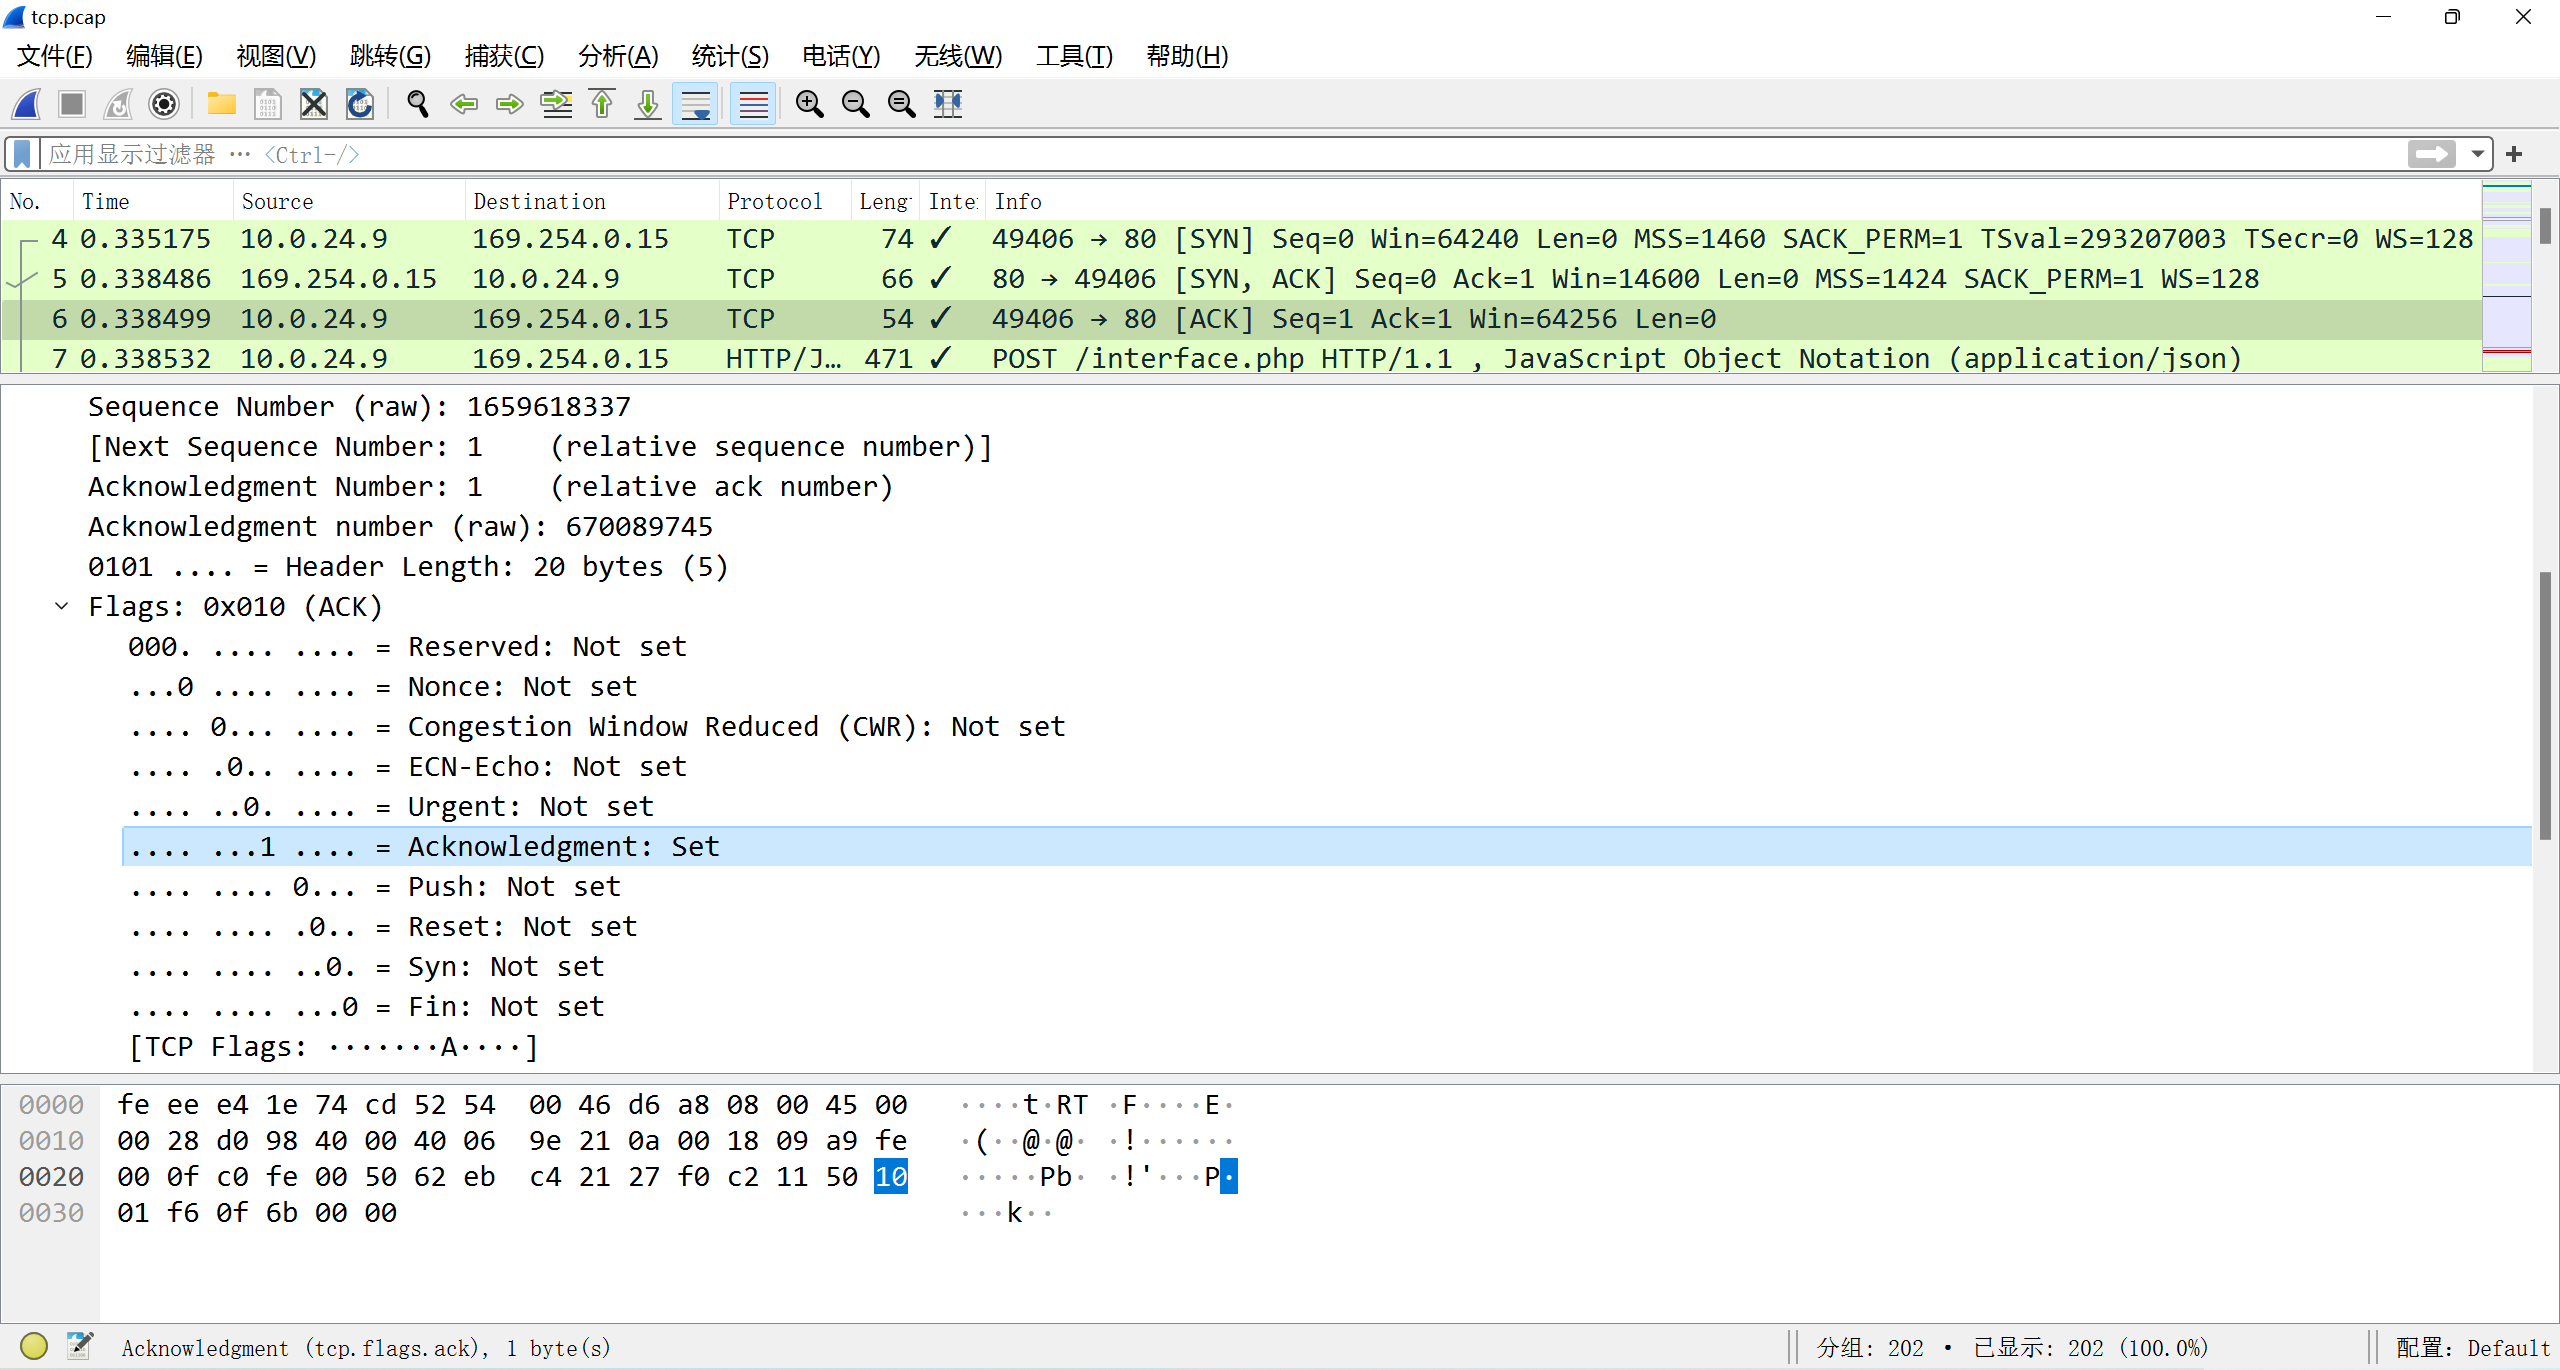This screenshot has height=1370, width=2560.
Task: Click the display filter input field
Action: [x=1220, y=154]
